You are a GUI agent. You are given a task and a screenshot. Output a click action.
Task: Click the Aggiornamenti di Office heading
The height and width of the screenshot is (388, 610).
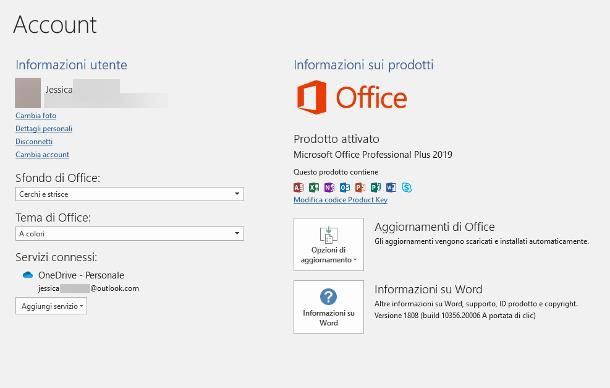(435, 227)
